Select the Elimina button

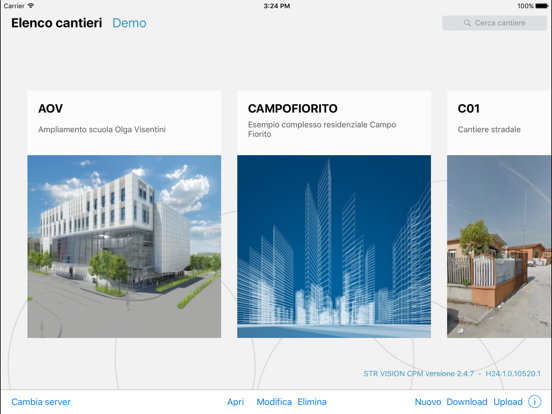coord(312,402)
